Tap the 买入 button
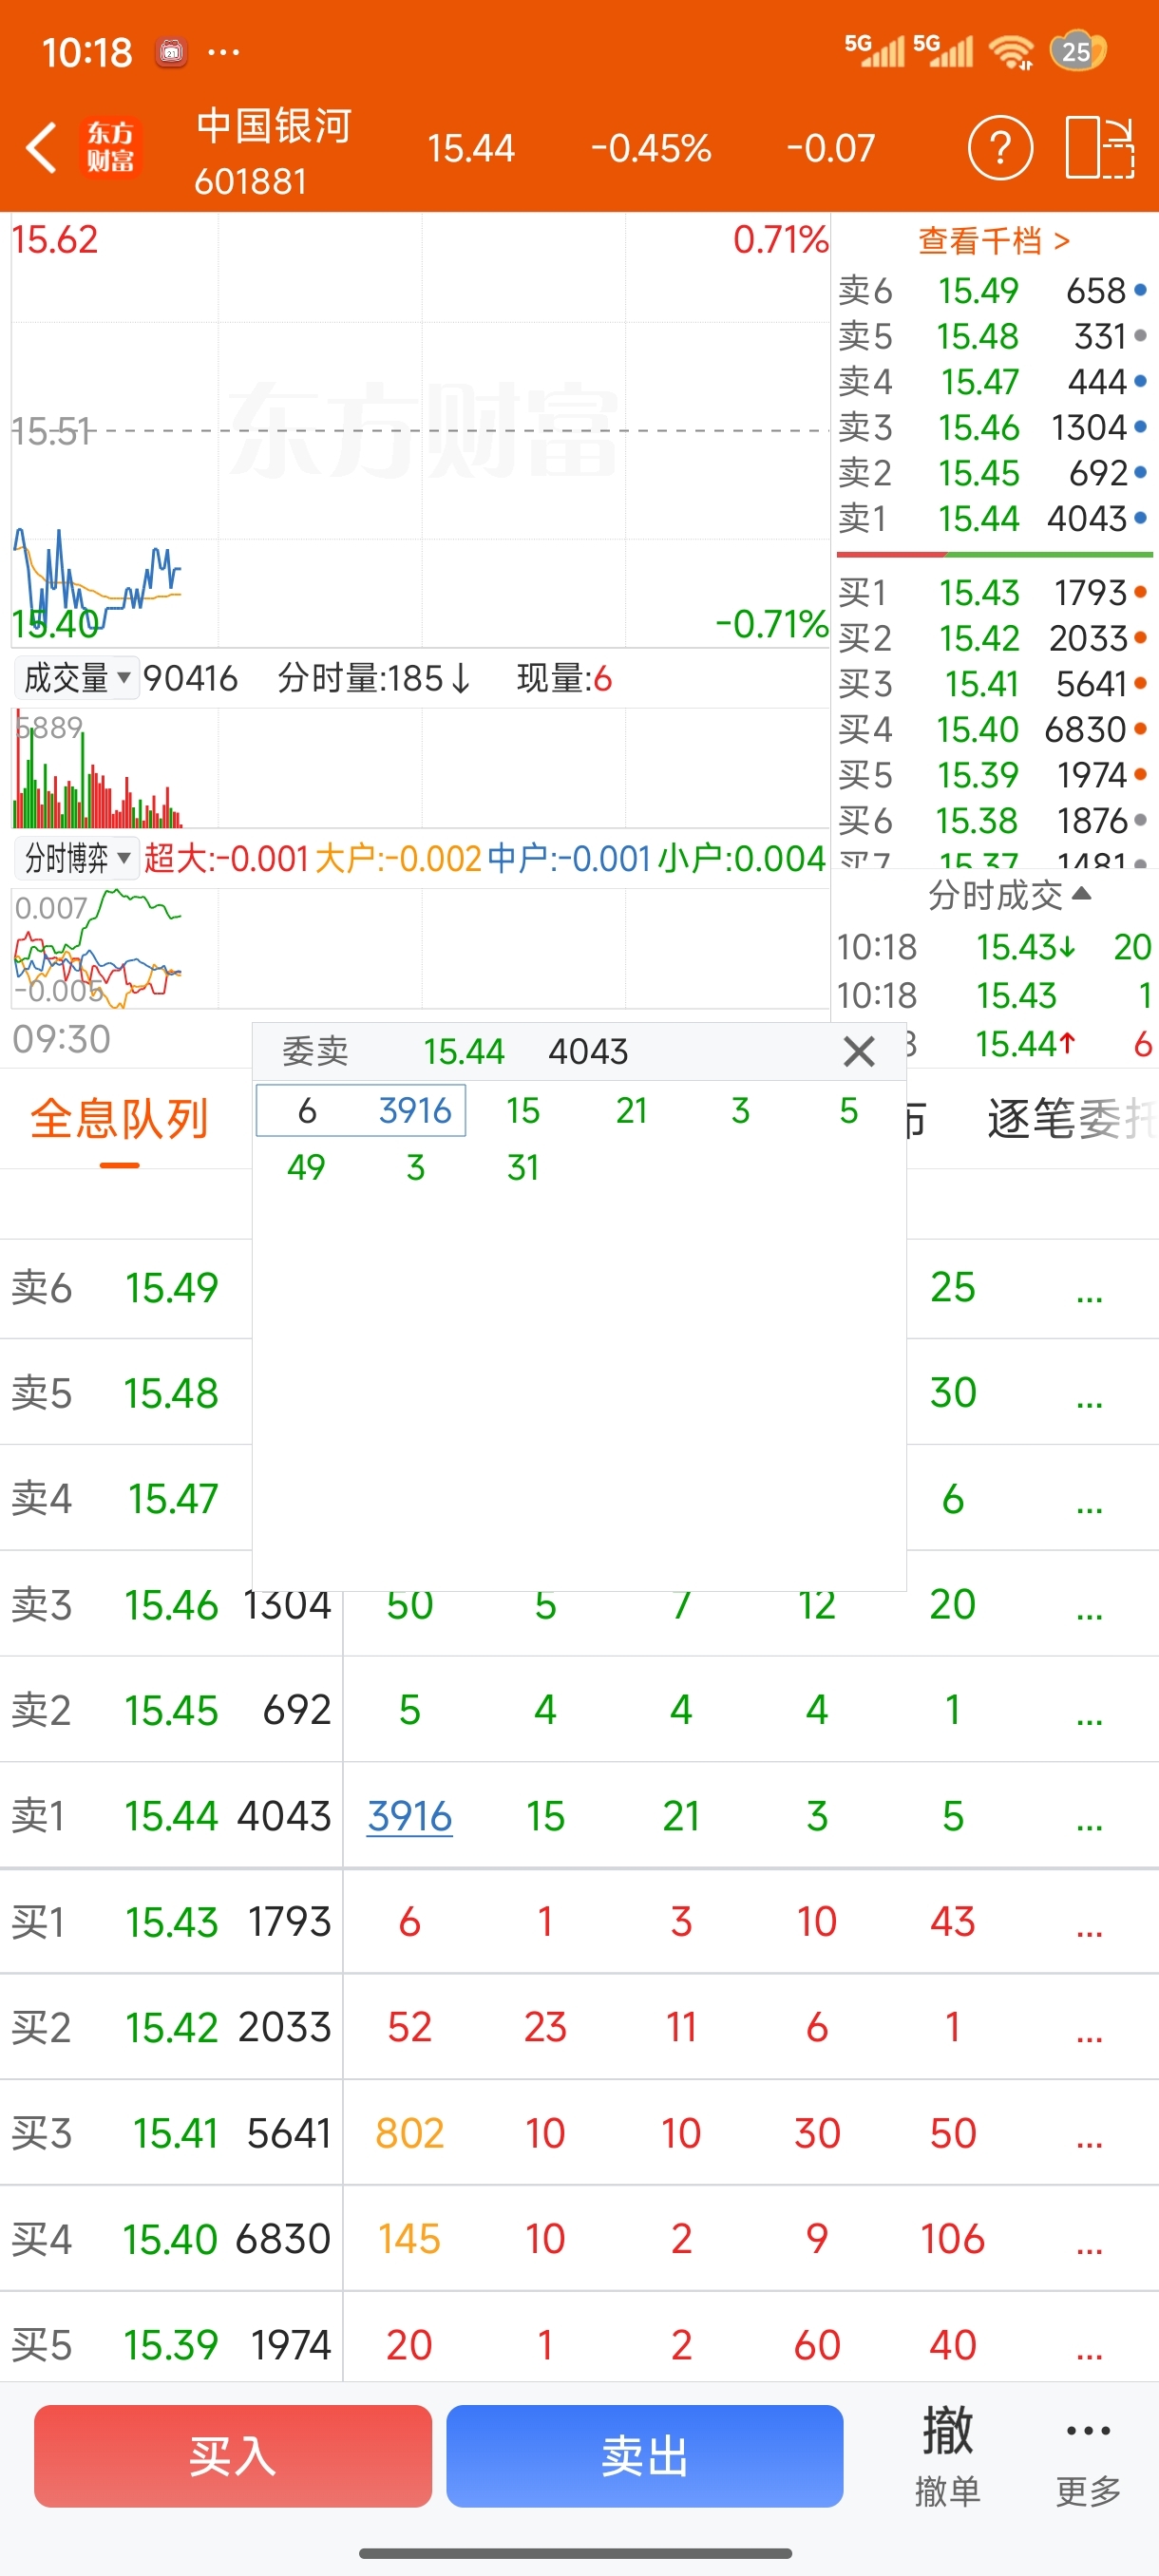Screen dimensions: 1159x2576 233,2455
